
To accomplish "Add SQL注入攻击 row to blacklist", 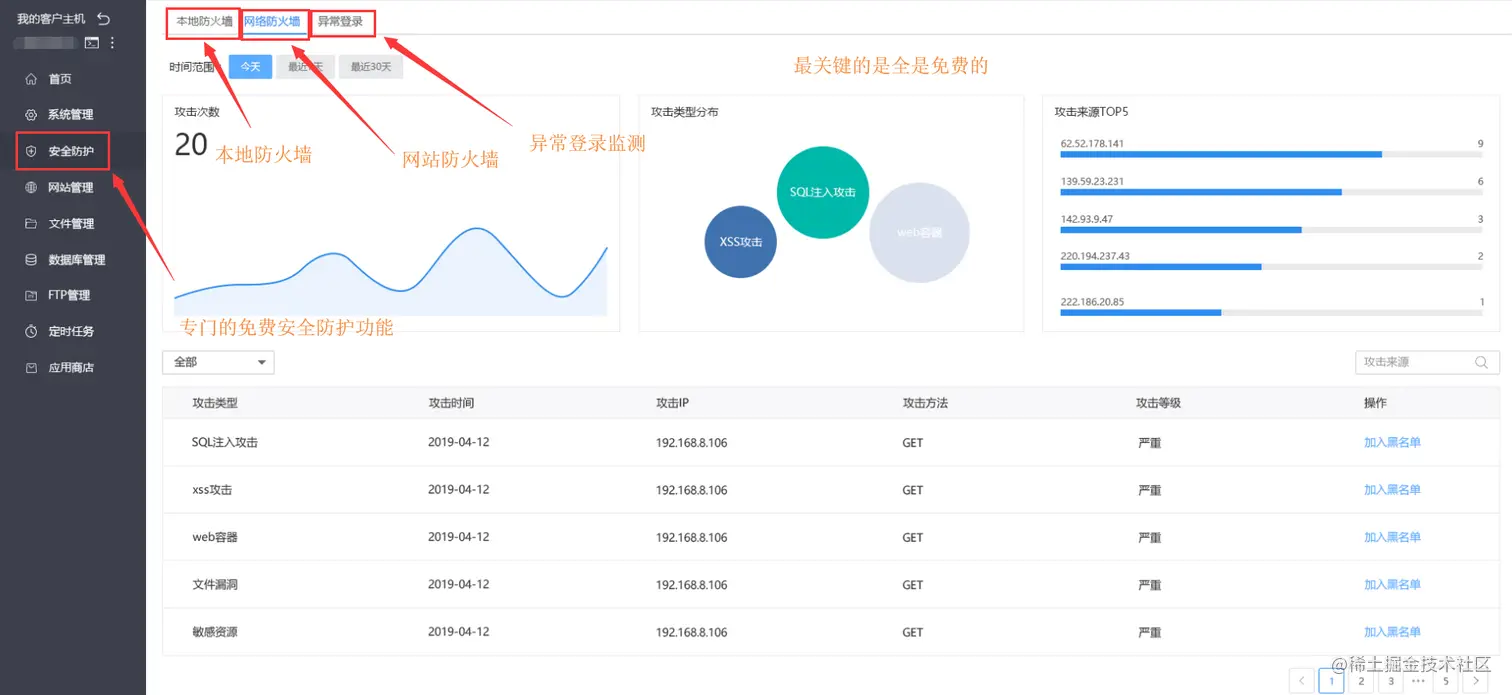I will click(1392, 442).
